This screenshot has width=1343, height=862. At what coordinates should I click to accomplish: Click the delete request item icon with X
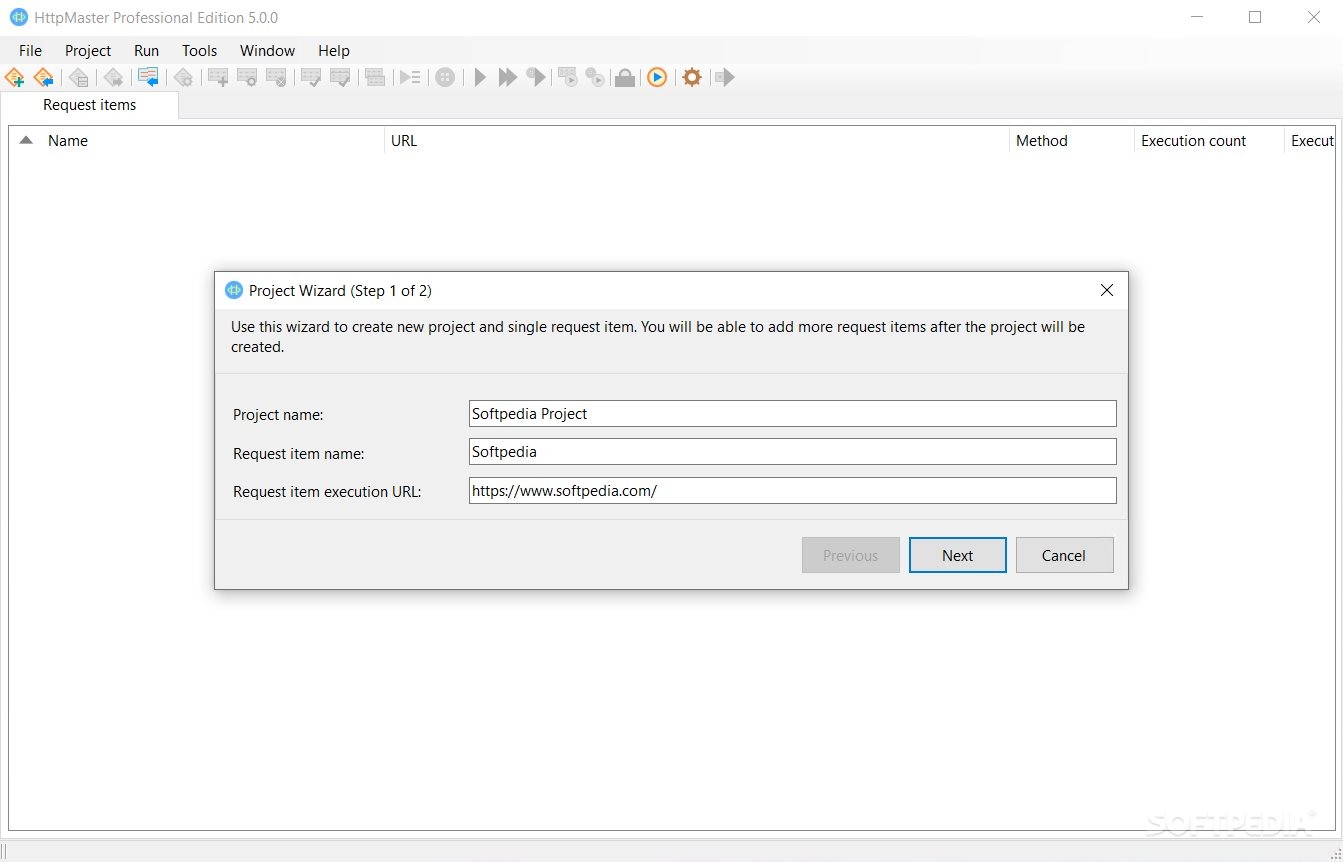click(276, 77)
